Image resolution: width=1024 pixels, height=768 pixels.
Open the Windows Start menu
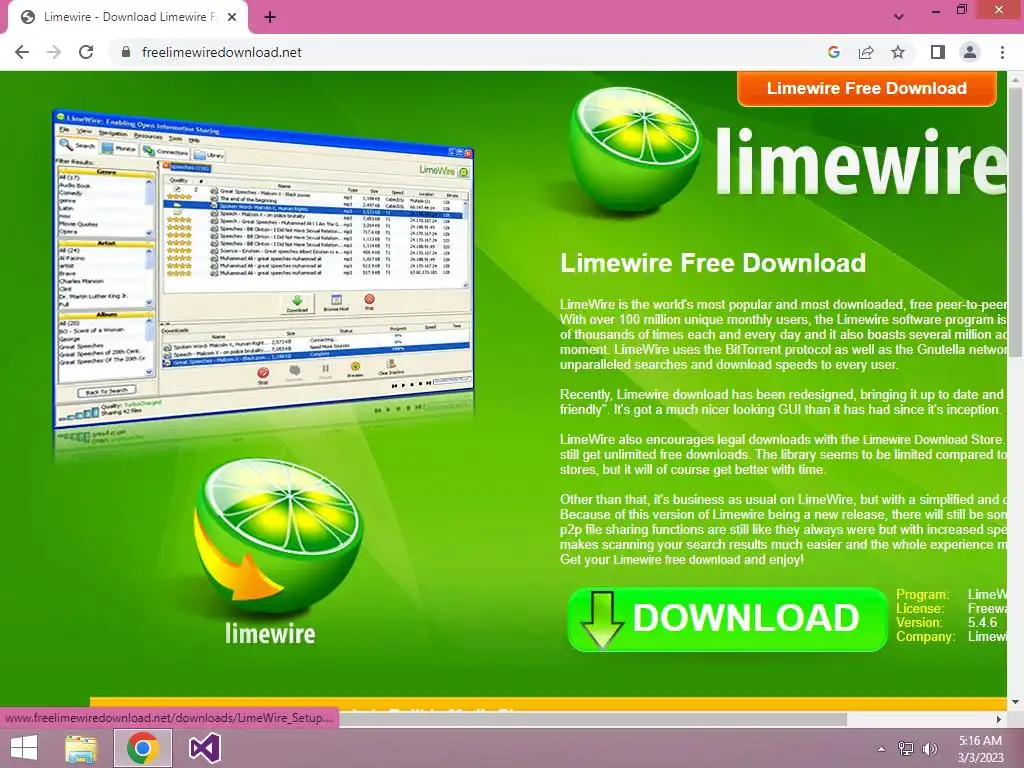click(x=24, y=748)
